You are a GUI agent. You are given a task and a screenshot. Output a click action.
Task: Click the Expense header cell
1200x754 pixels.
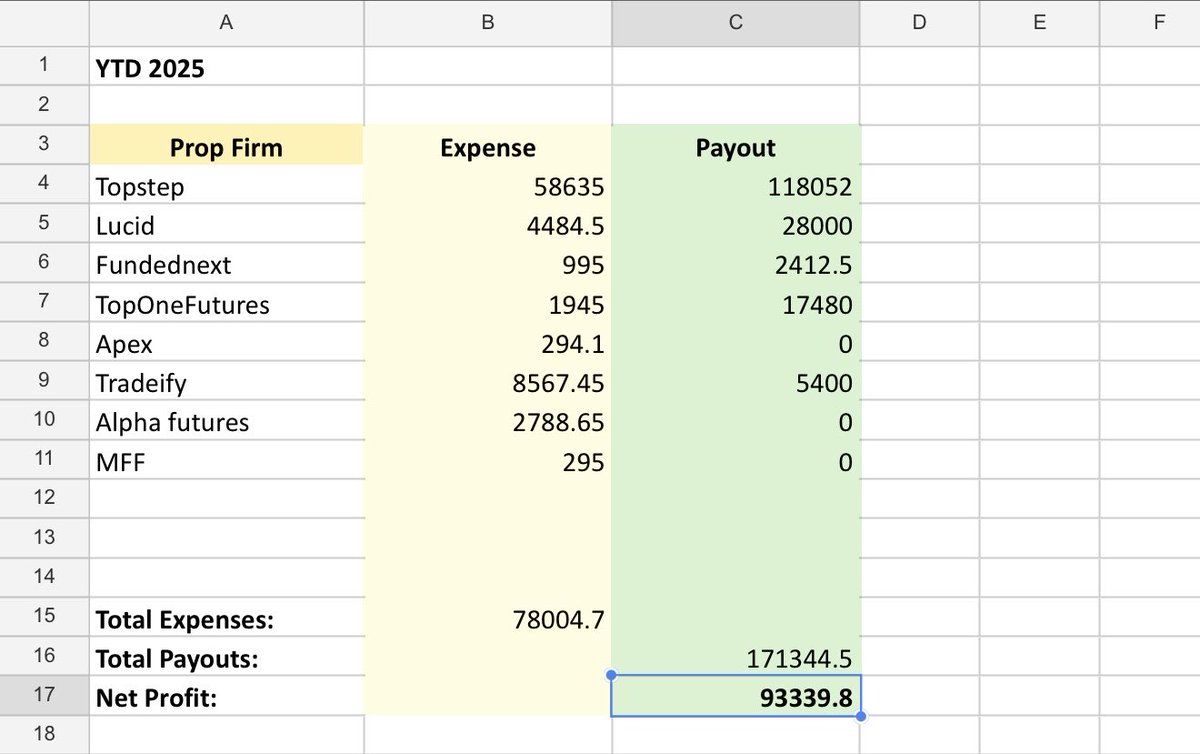coord(488,146)
